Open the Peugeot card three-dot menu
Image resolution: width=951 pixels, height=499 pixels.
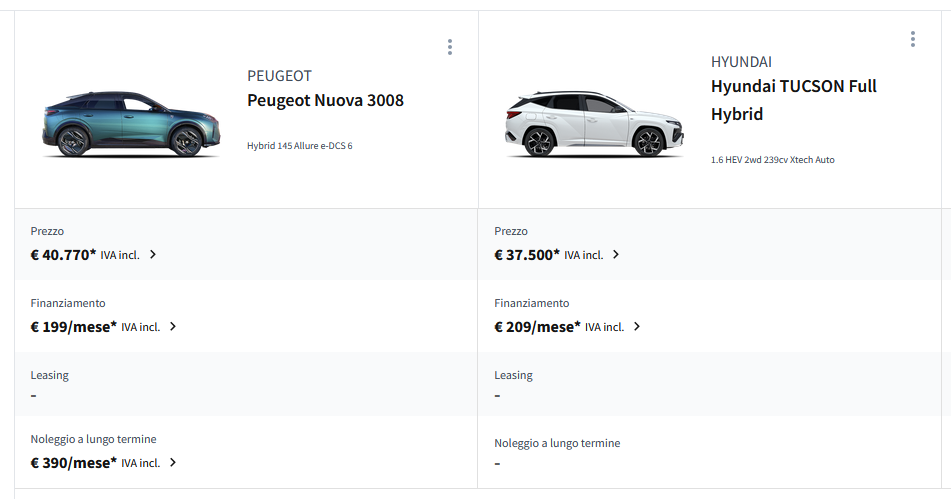pyautogui.click(x=450, y=47)
